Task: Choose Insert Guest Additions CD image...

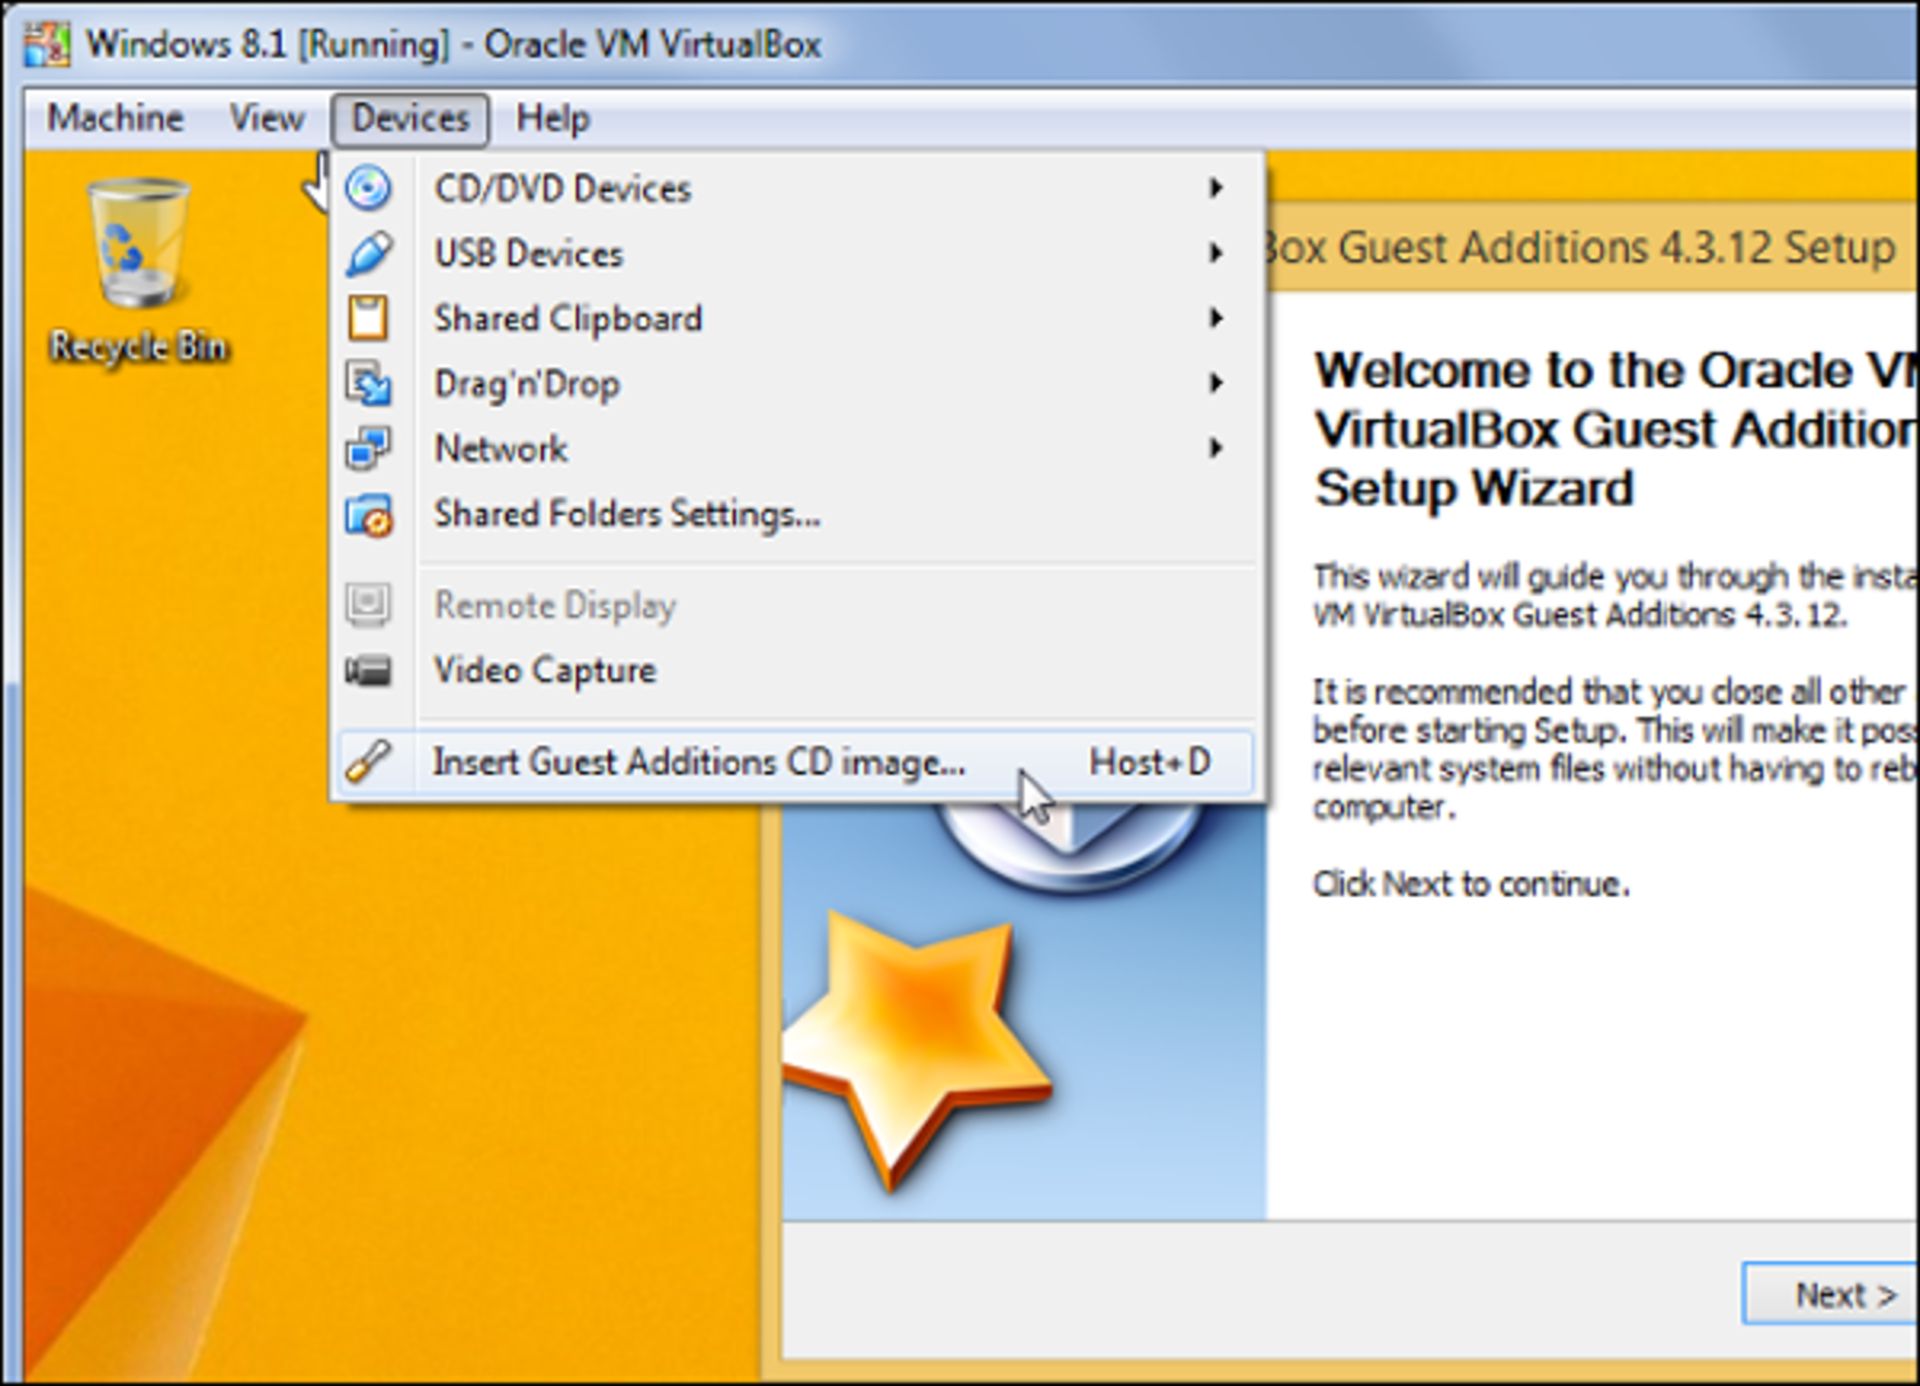Action: tap(797, 763)
